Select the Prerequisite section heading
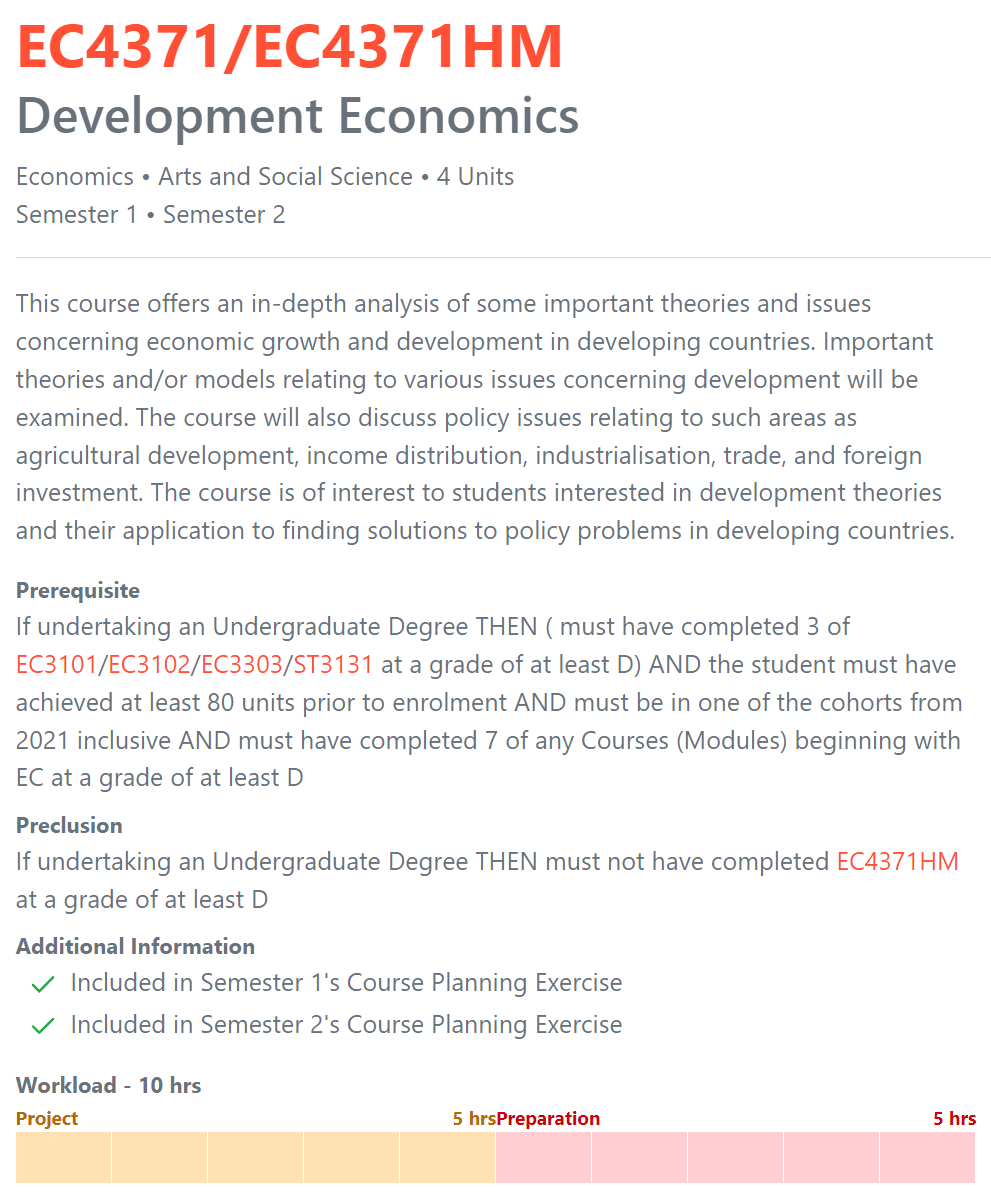 [78, 591]
